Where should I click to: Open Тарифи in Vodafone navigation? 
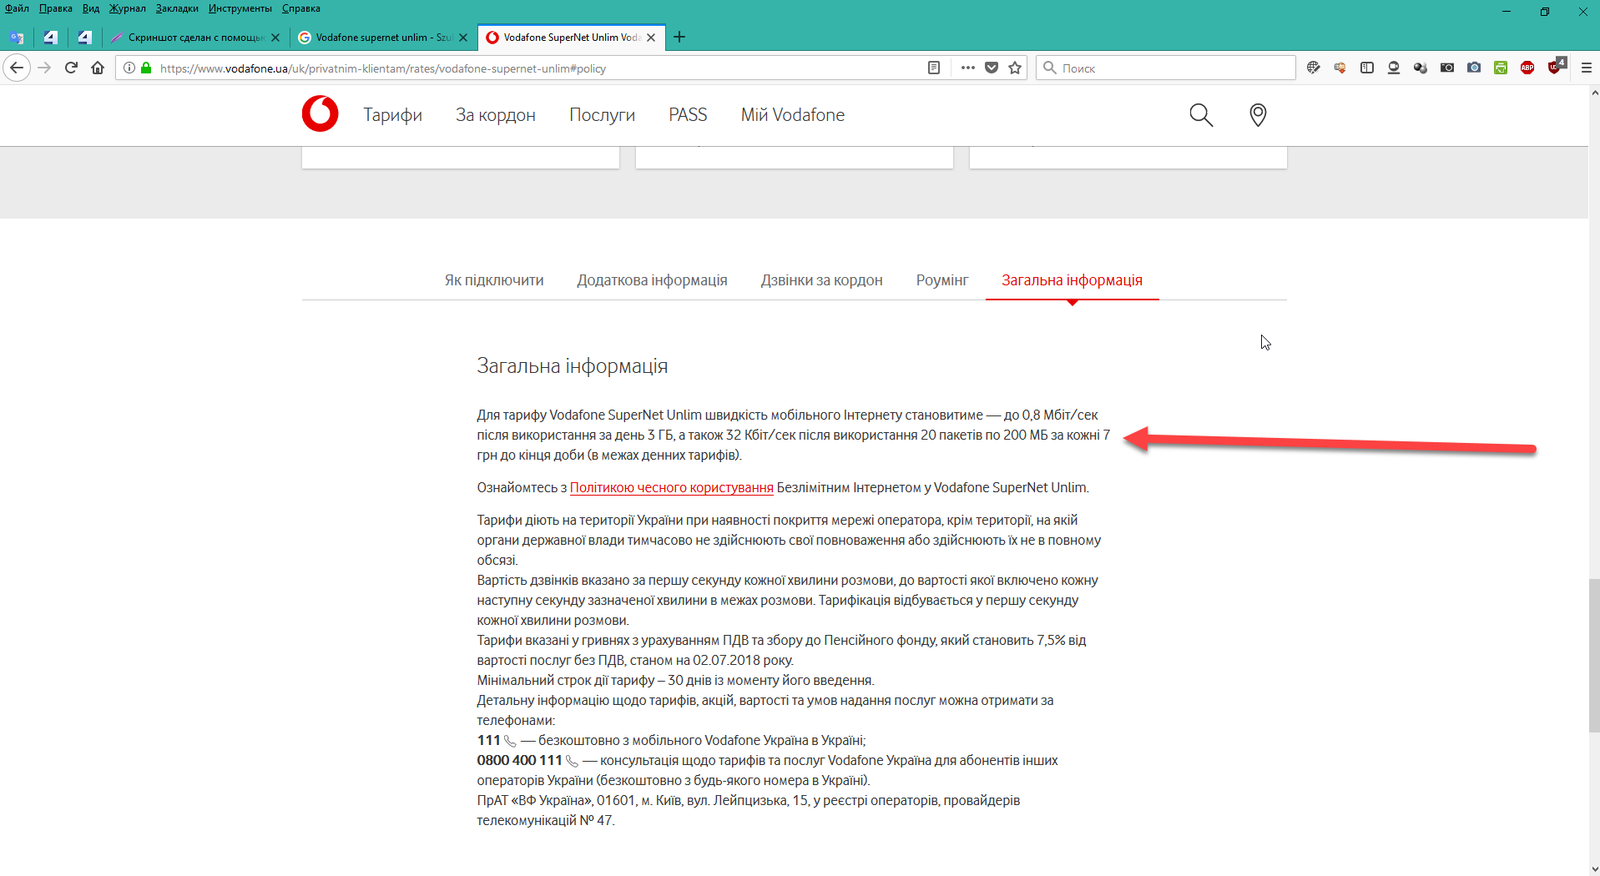(x=393, y=115)
